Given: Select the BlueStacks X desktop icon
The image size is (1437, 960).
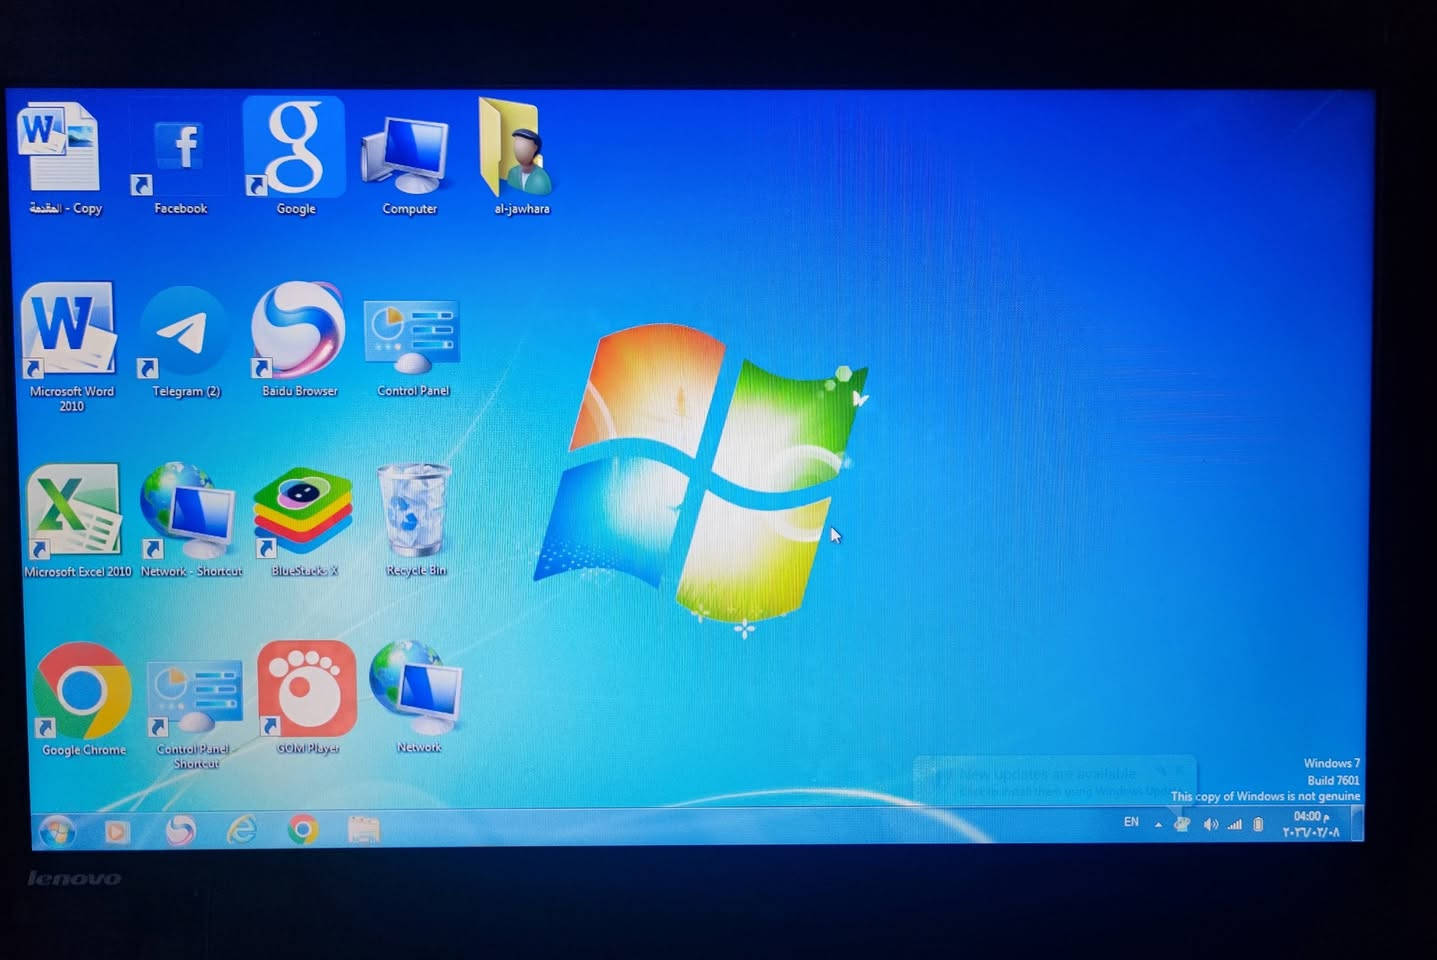Looking at the screenshot, I should tap(303, 512).
